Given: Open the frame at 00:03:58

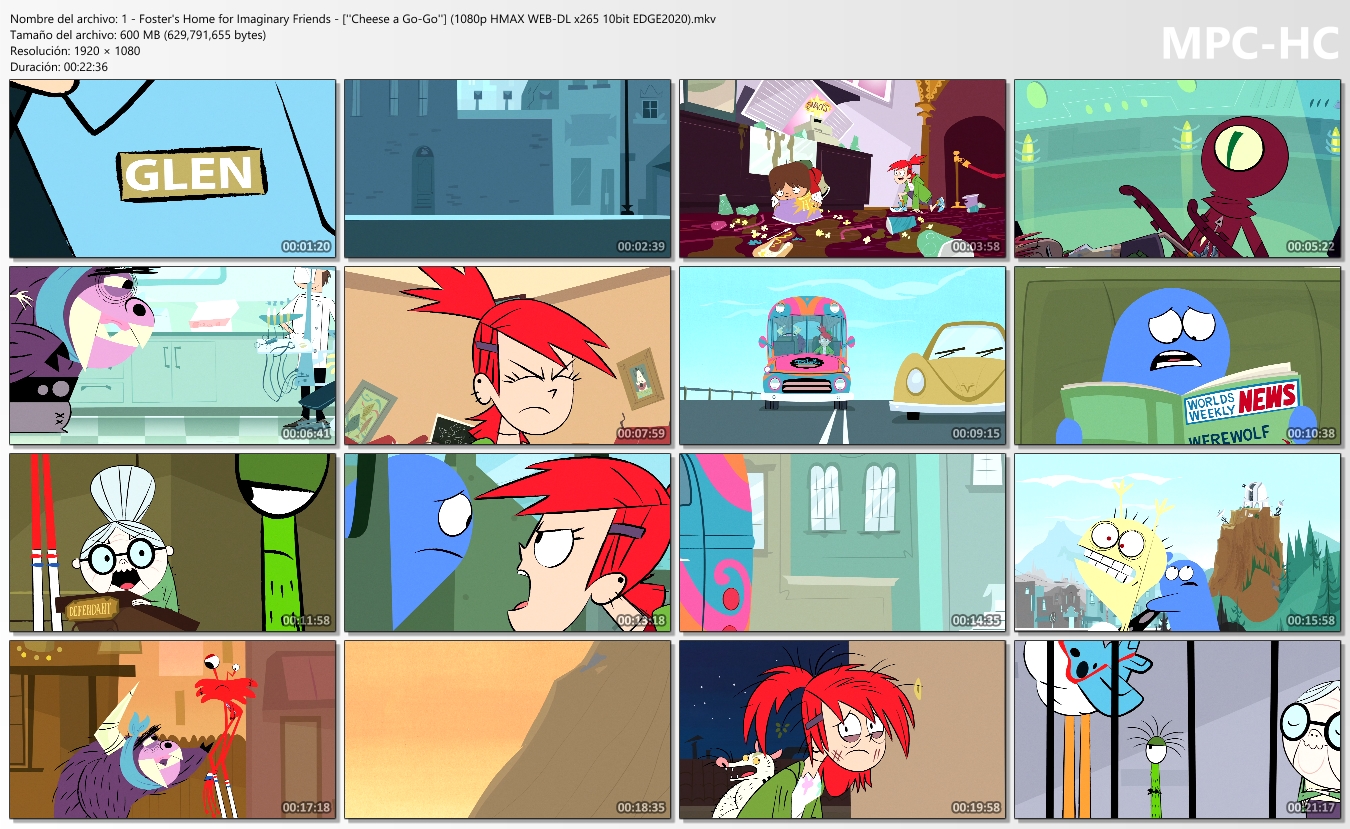Looking at the screenshot, I should point(843,169).
